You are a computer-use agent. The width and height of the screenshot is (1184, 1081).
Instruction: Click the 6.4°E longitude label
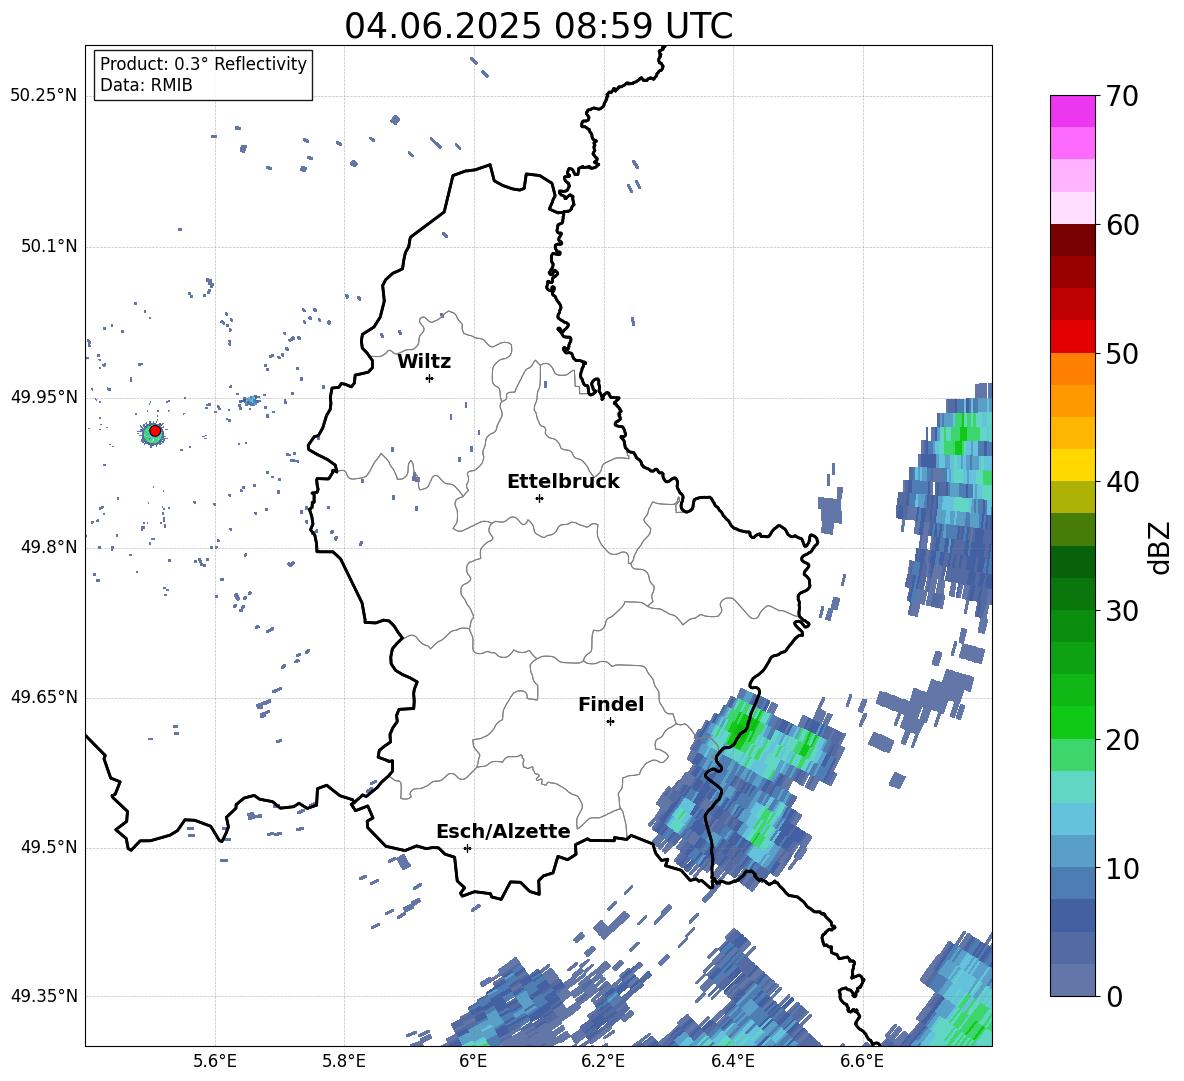pos(732,1061)
